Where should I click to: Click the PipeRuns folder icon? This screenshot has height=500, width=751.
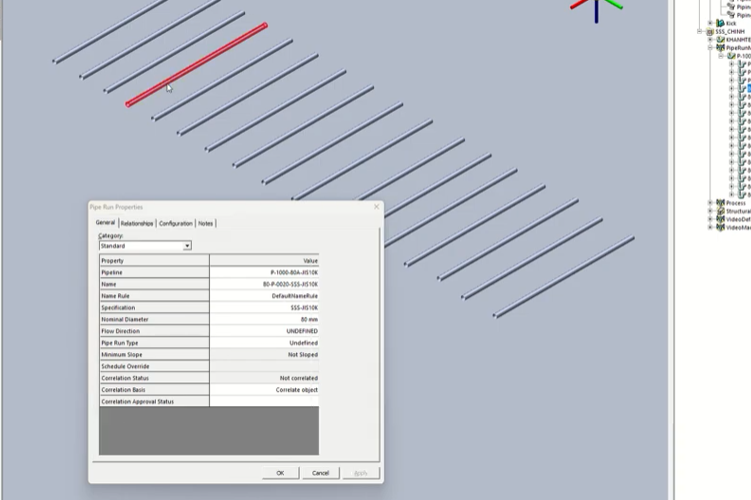tap(720, 47)
